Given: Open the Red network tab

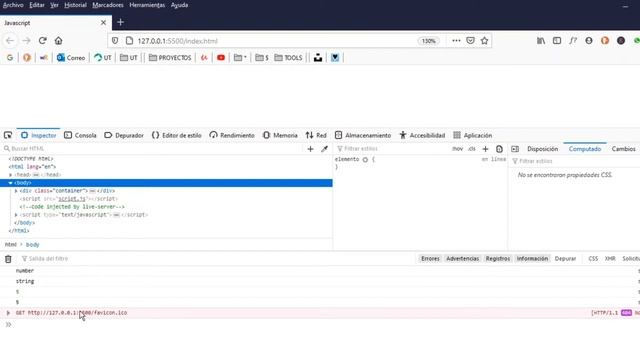Looking at the screenshot, I should click(x=316, y=135).
